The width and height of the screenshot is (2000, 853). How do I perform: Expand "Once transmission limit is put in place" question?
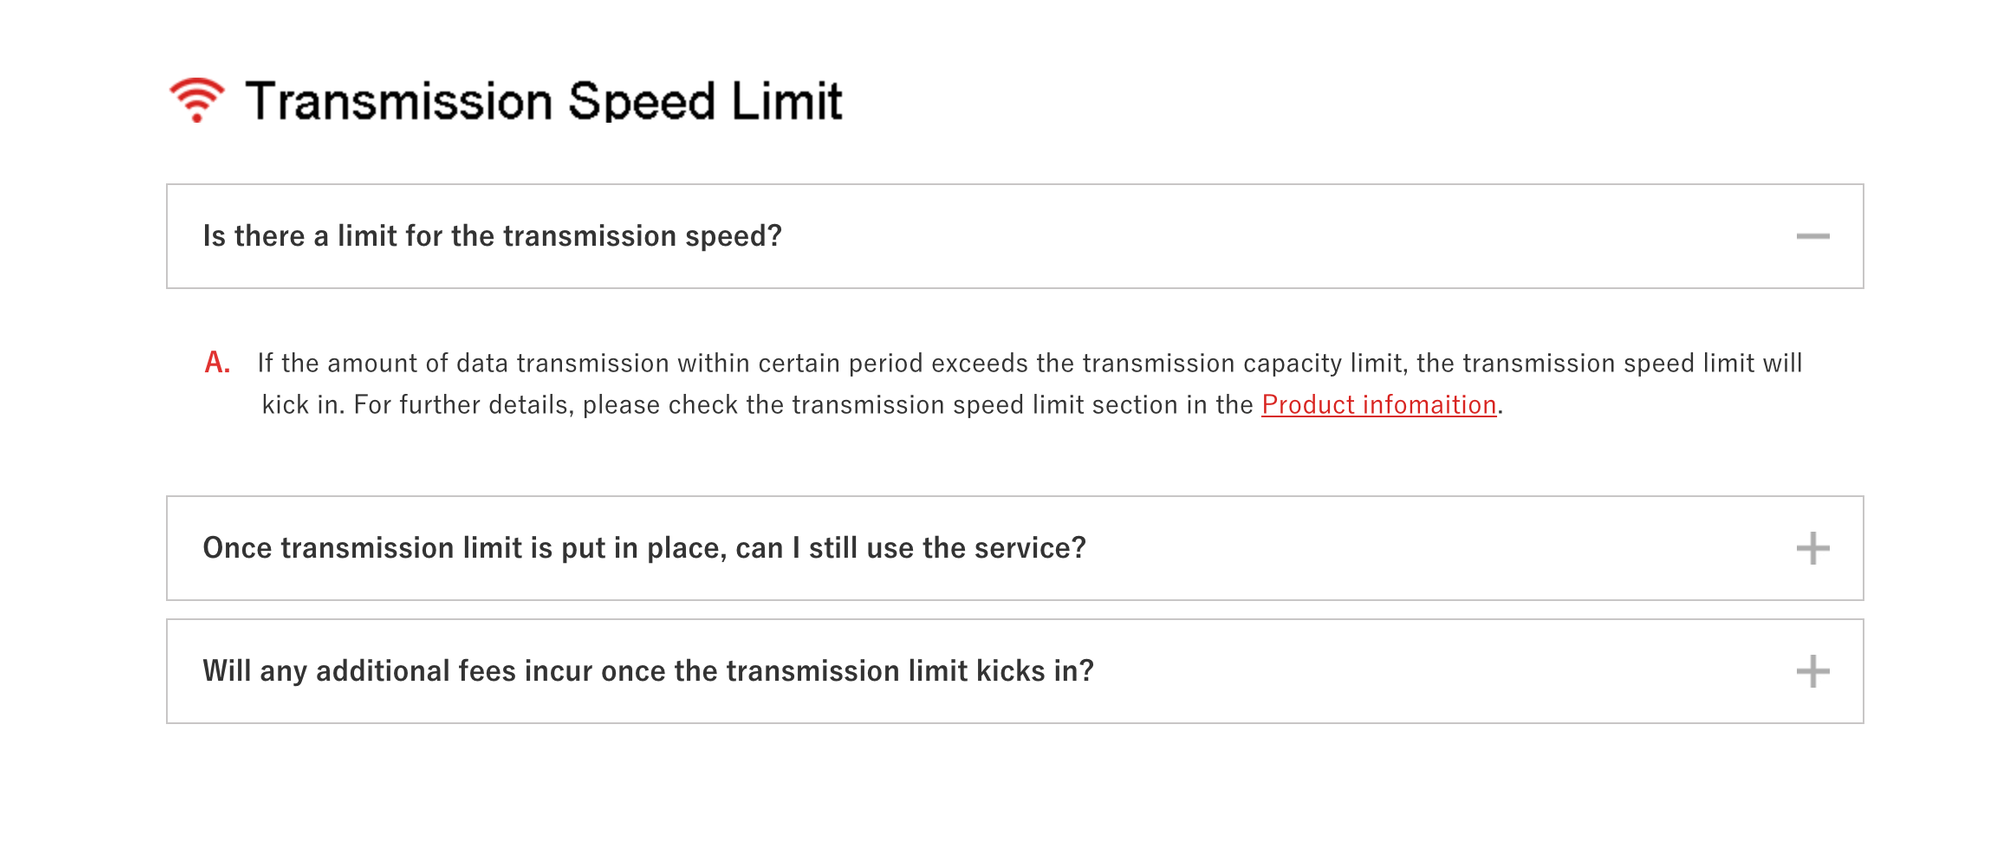click(1015, 548)
